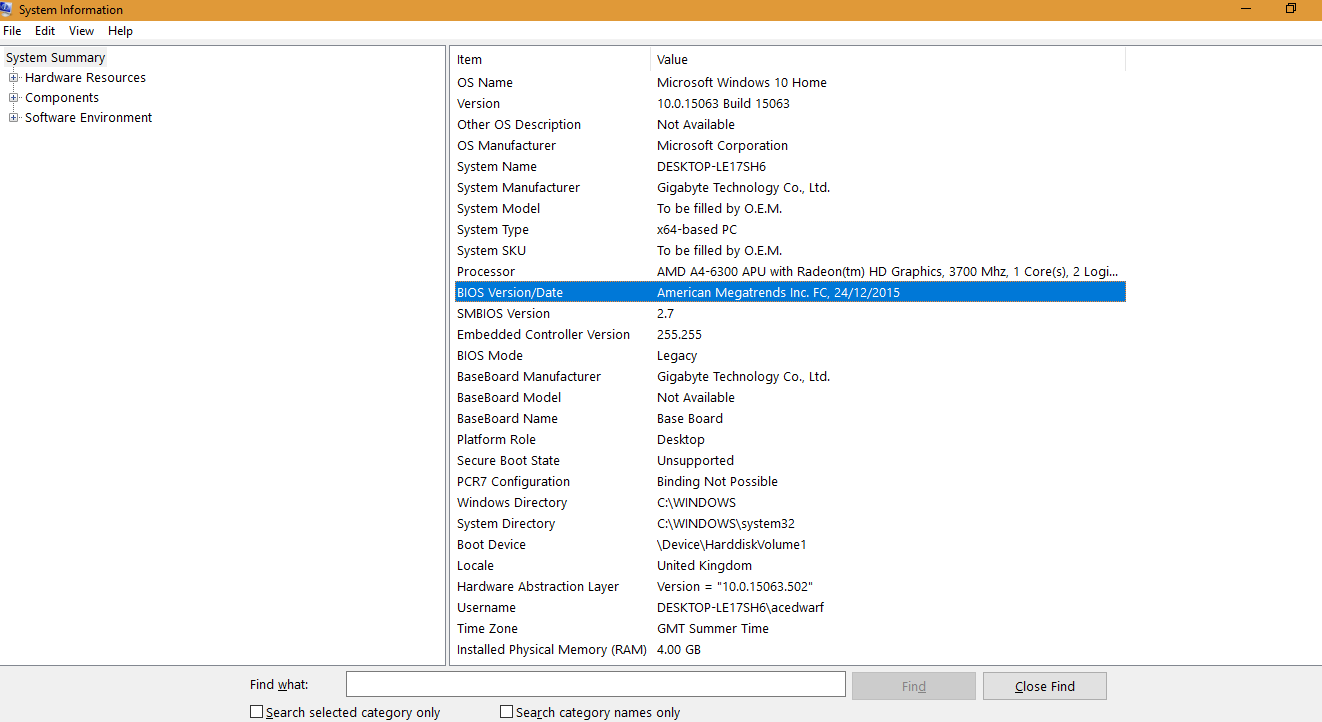Screen dimensions: 1322x722
Task: Select the Secure Boot State row
Action: [788, 461]
